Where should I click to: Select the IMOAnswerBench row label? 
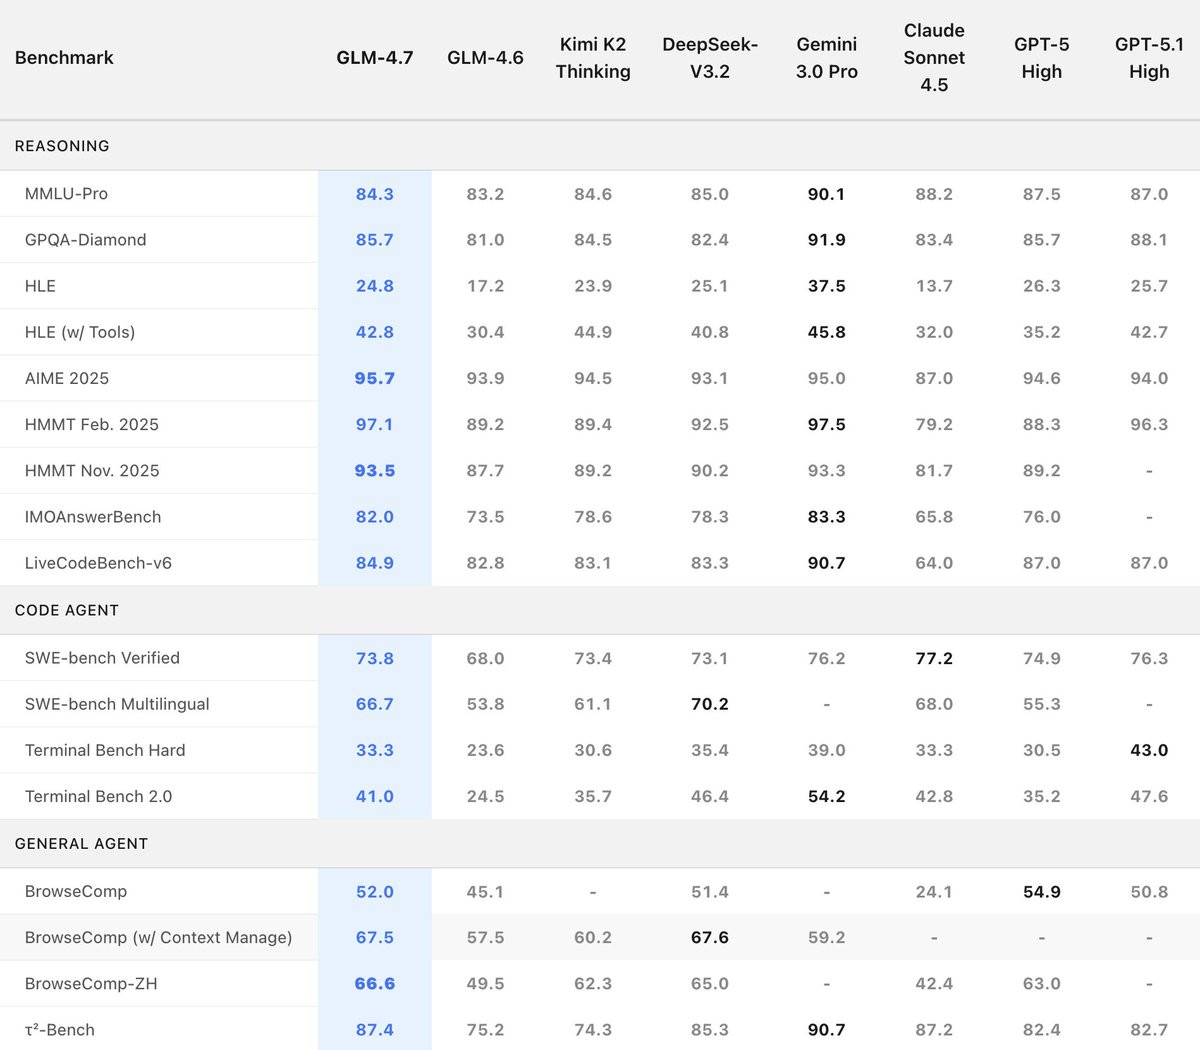point(93,517)
